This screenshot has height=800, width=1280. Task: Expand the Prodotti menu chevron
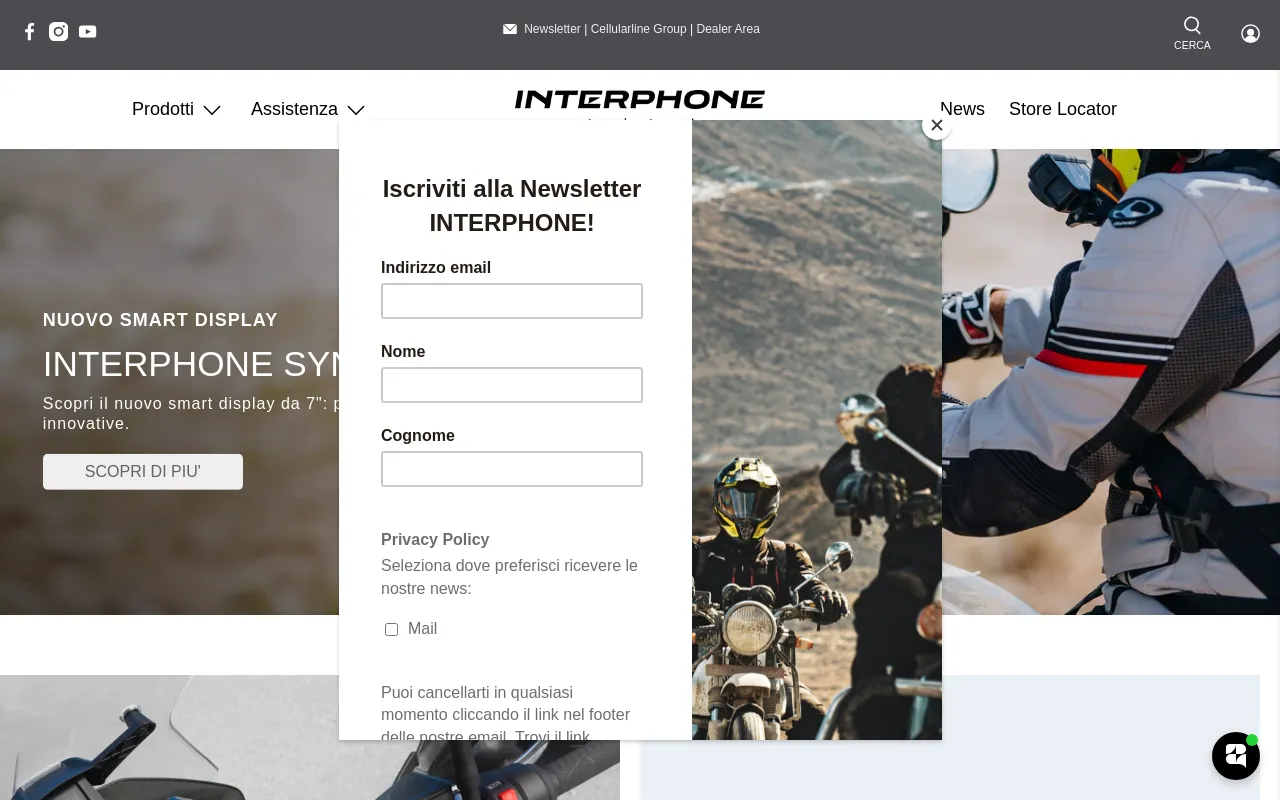point(212,110)
